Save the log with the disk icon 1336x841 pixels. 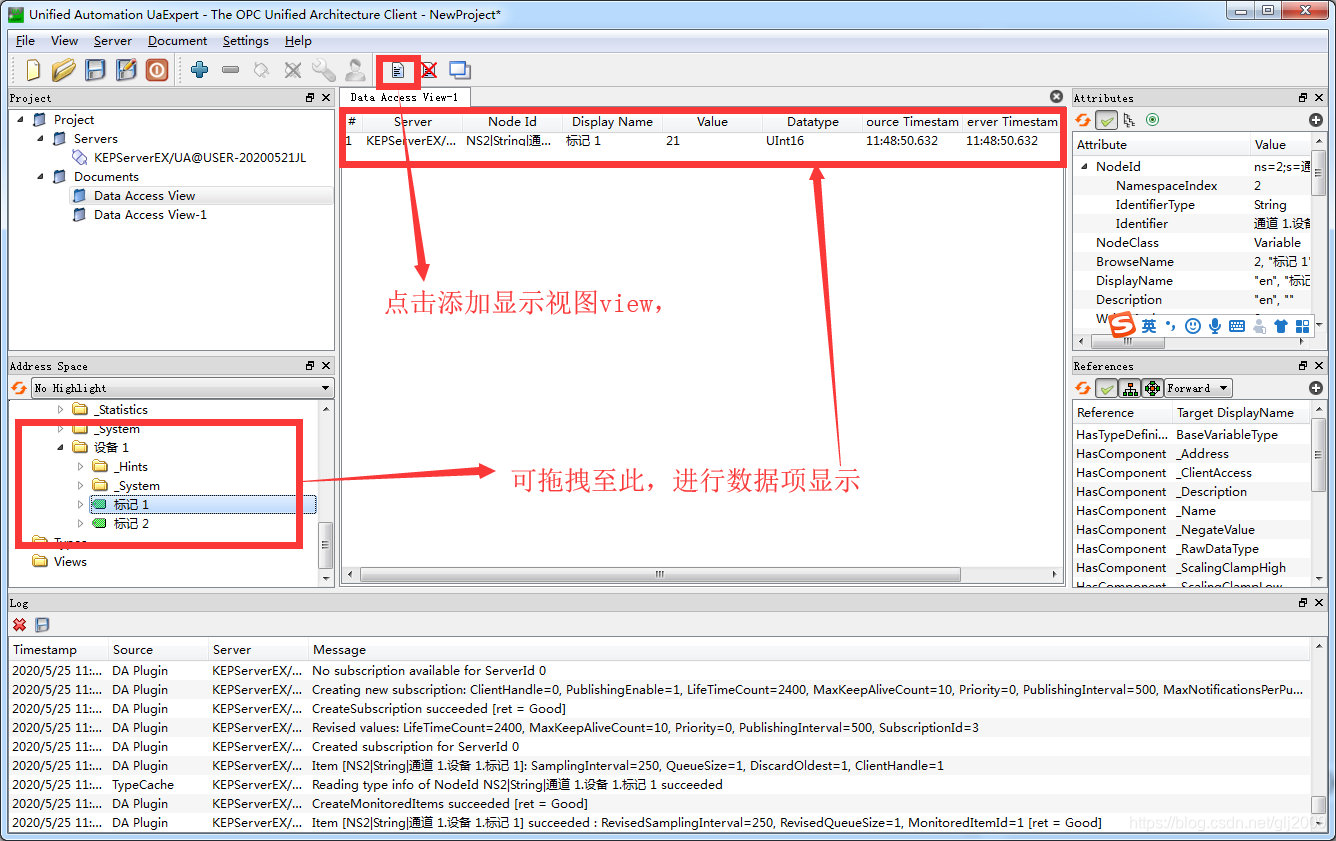click(42, 625)
